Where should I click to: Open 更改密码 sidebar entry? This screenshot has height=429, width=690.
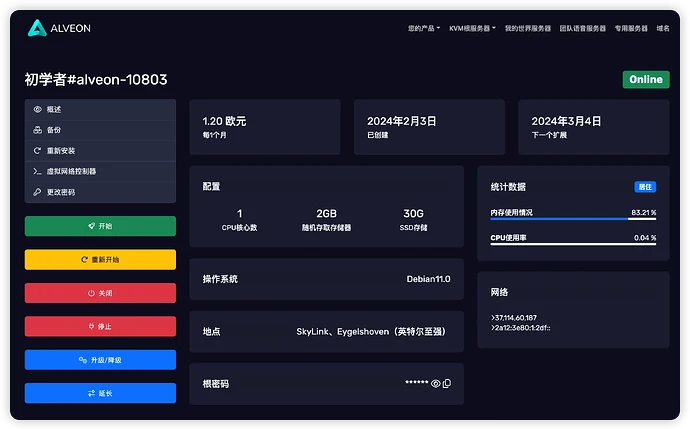point(100,192)
